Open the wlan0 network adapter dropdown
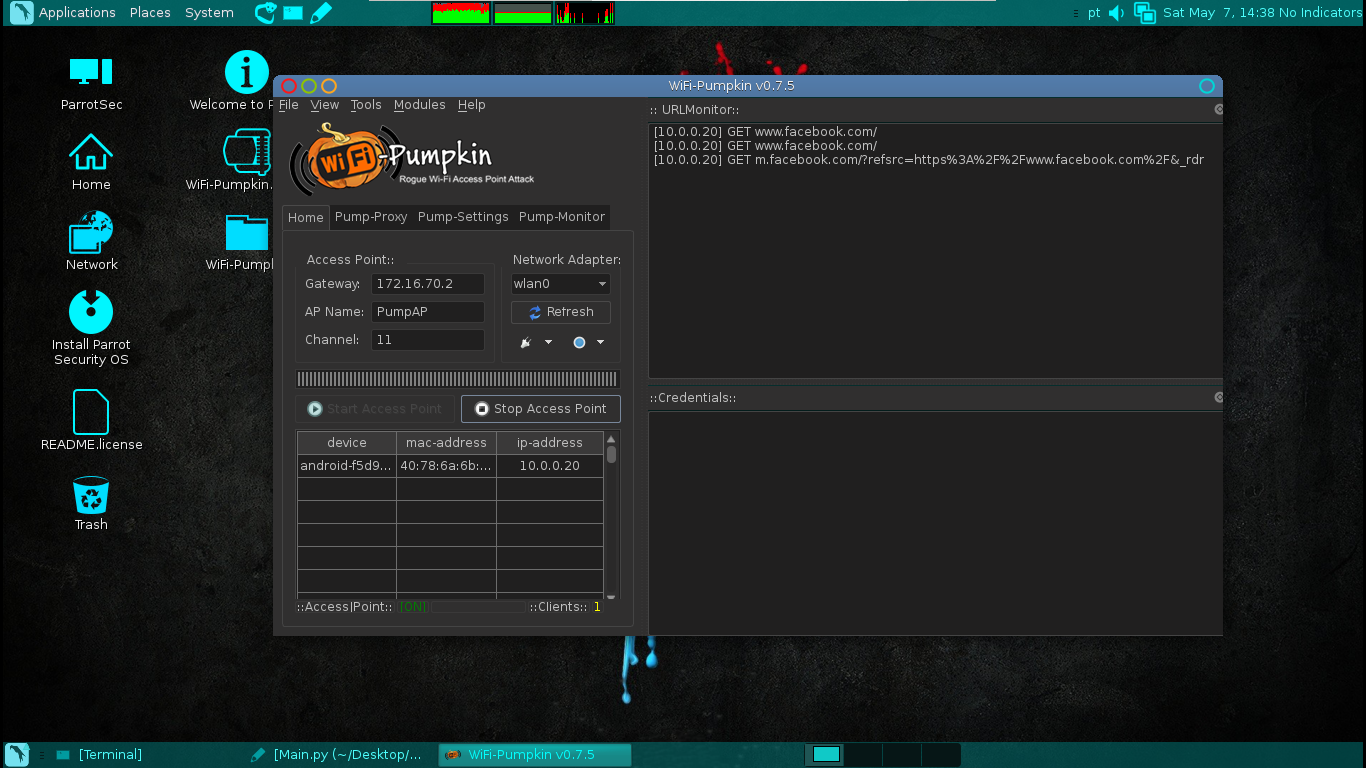Screen dimensions: 1366x768 560,283
